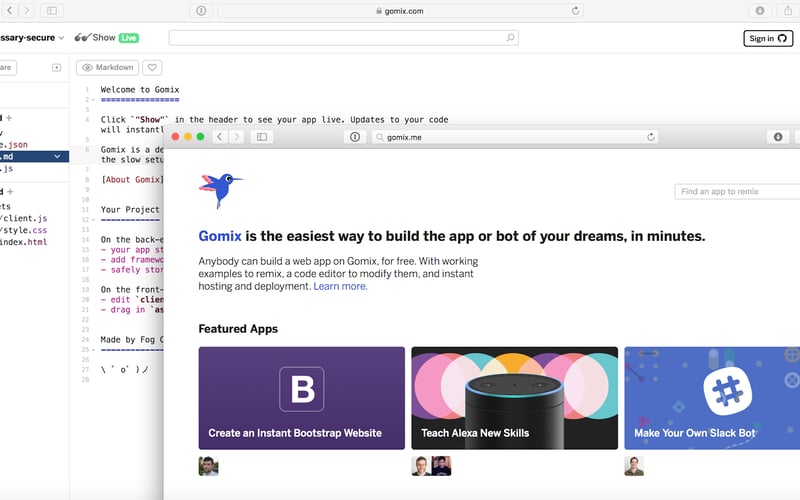Open the 'Make Your Own Slack Bot' card
Image resolution: width=800 pixels, height=500 pixels.
[x=712, y=398]
